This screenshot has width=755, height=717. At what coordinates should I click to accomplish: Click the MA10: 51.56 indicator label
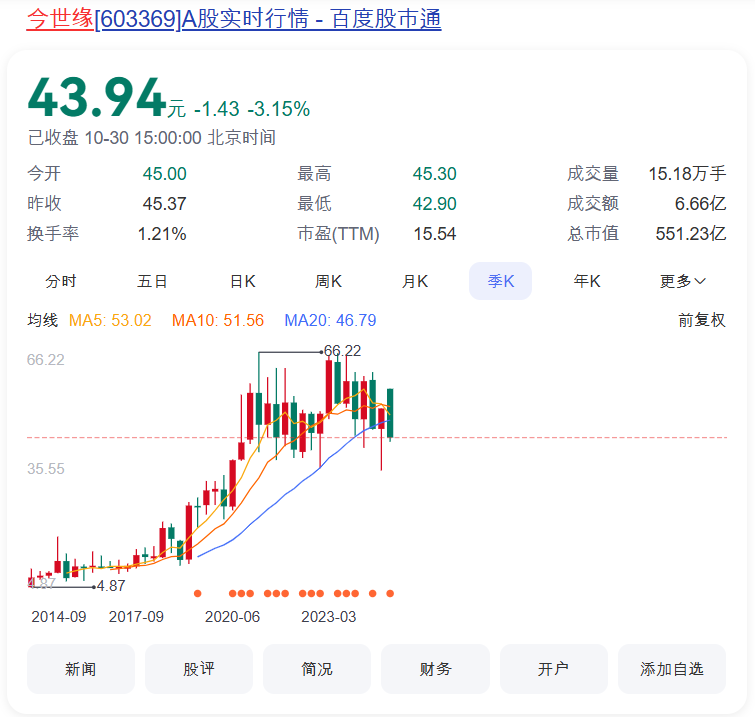(x=218, y=320)
